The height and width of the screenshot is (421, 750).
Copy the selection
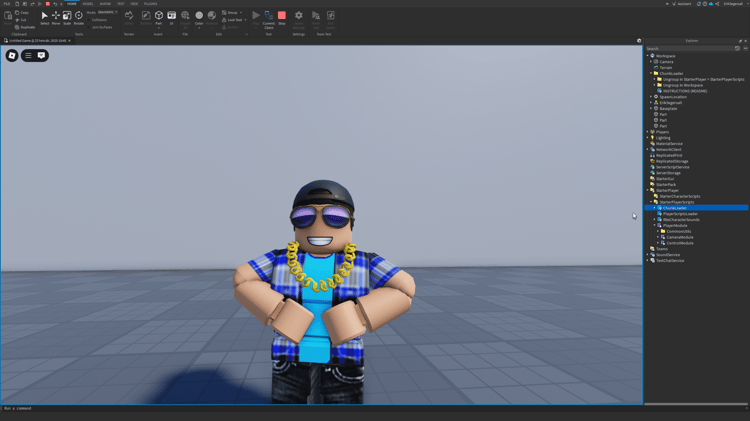click(x=22, y=12)
